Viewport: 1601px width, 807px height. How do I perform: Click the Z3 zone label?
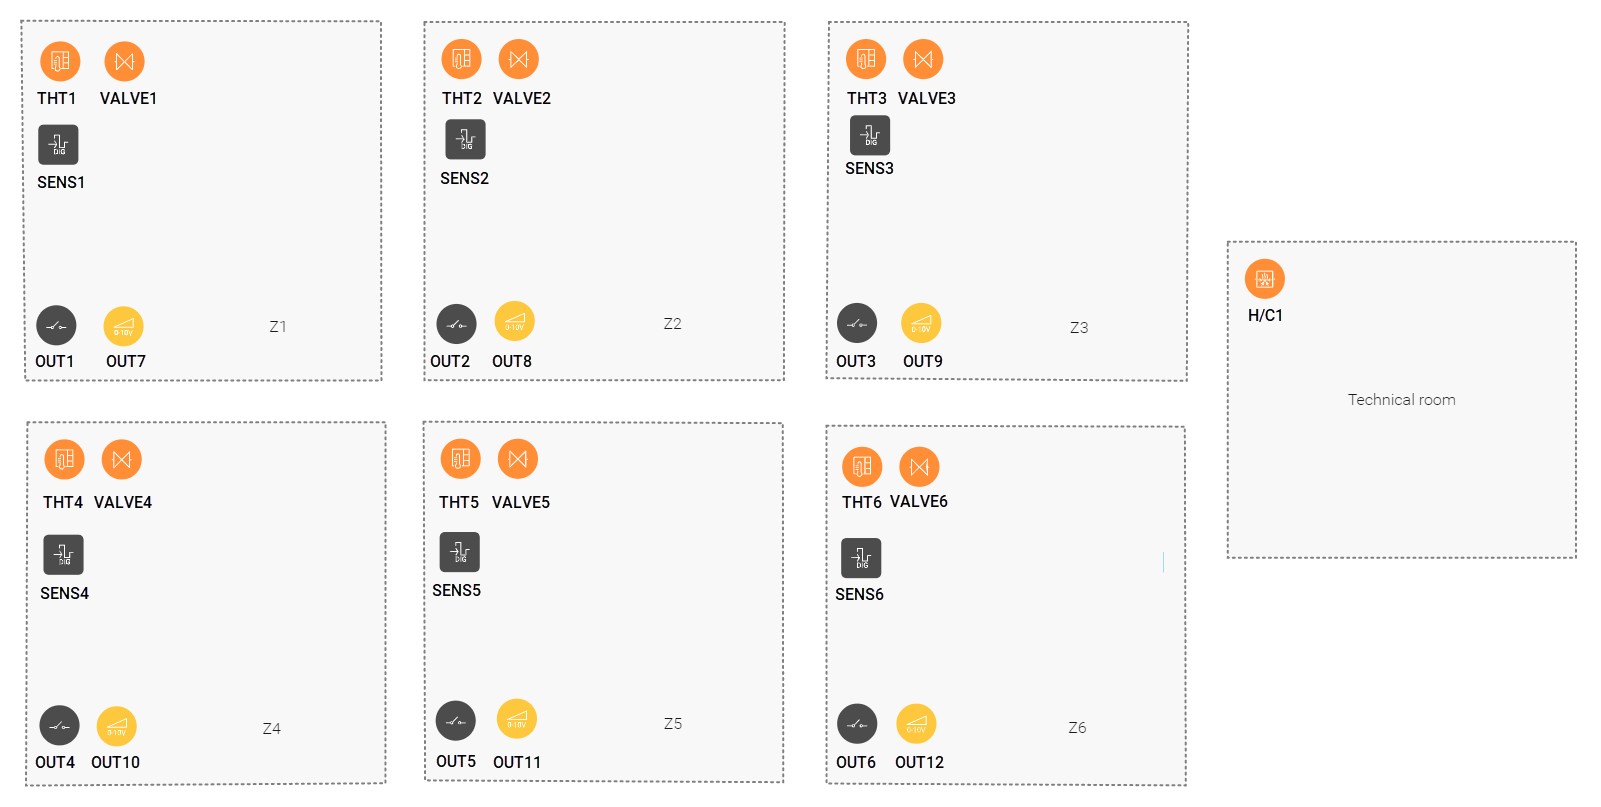[x=1079, y=327]
